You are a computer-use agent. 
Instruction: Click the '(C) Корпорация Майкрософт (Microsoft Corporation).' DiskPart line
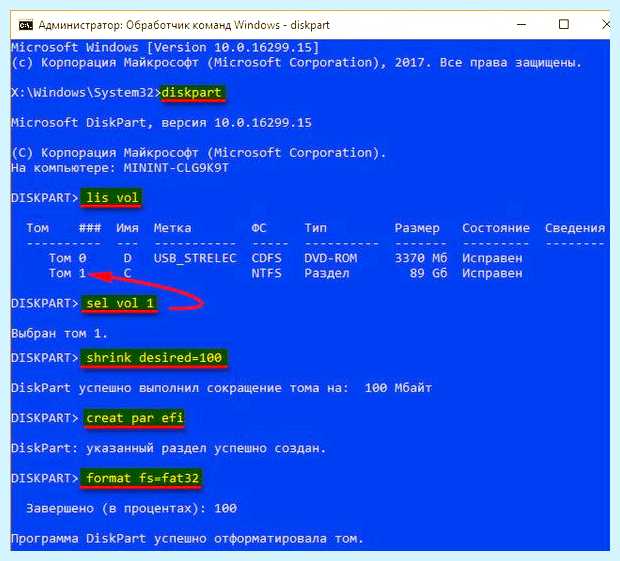(198, 153)
